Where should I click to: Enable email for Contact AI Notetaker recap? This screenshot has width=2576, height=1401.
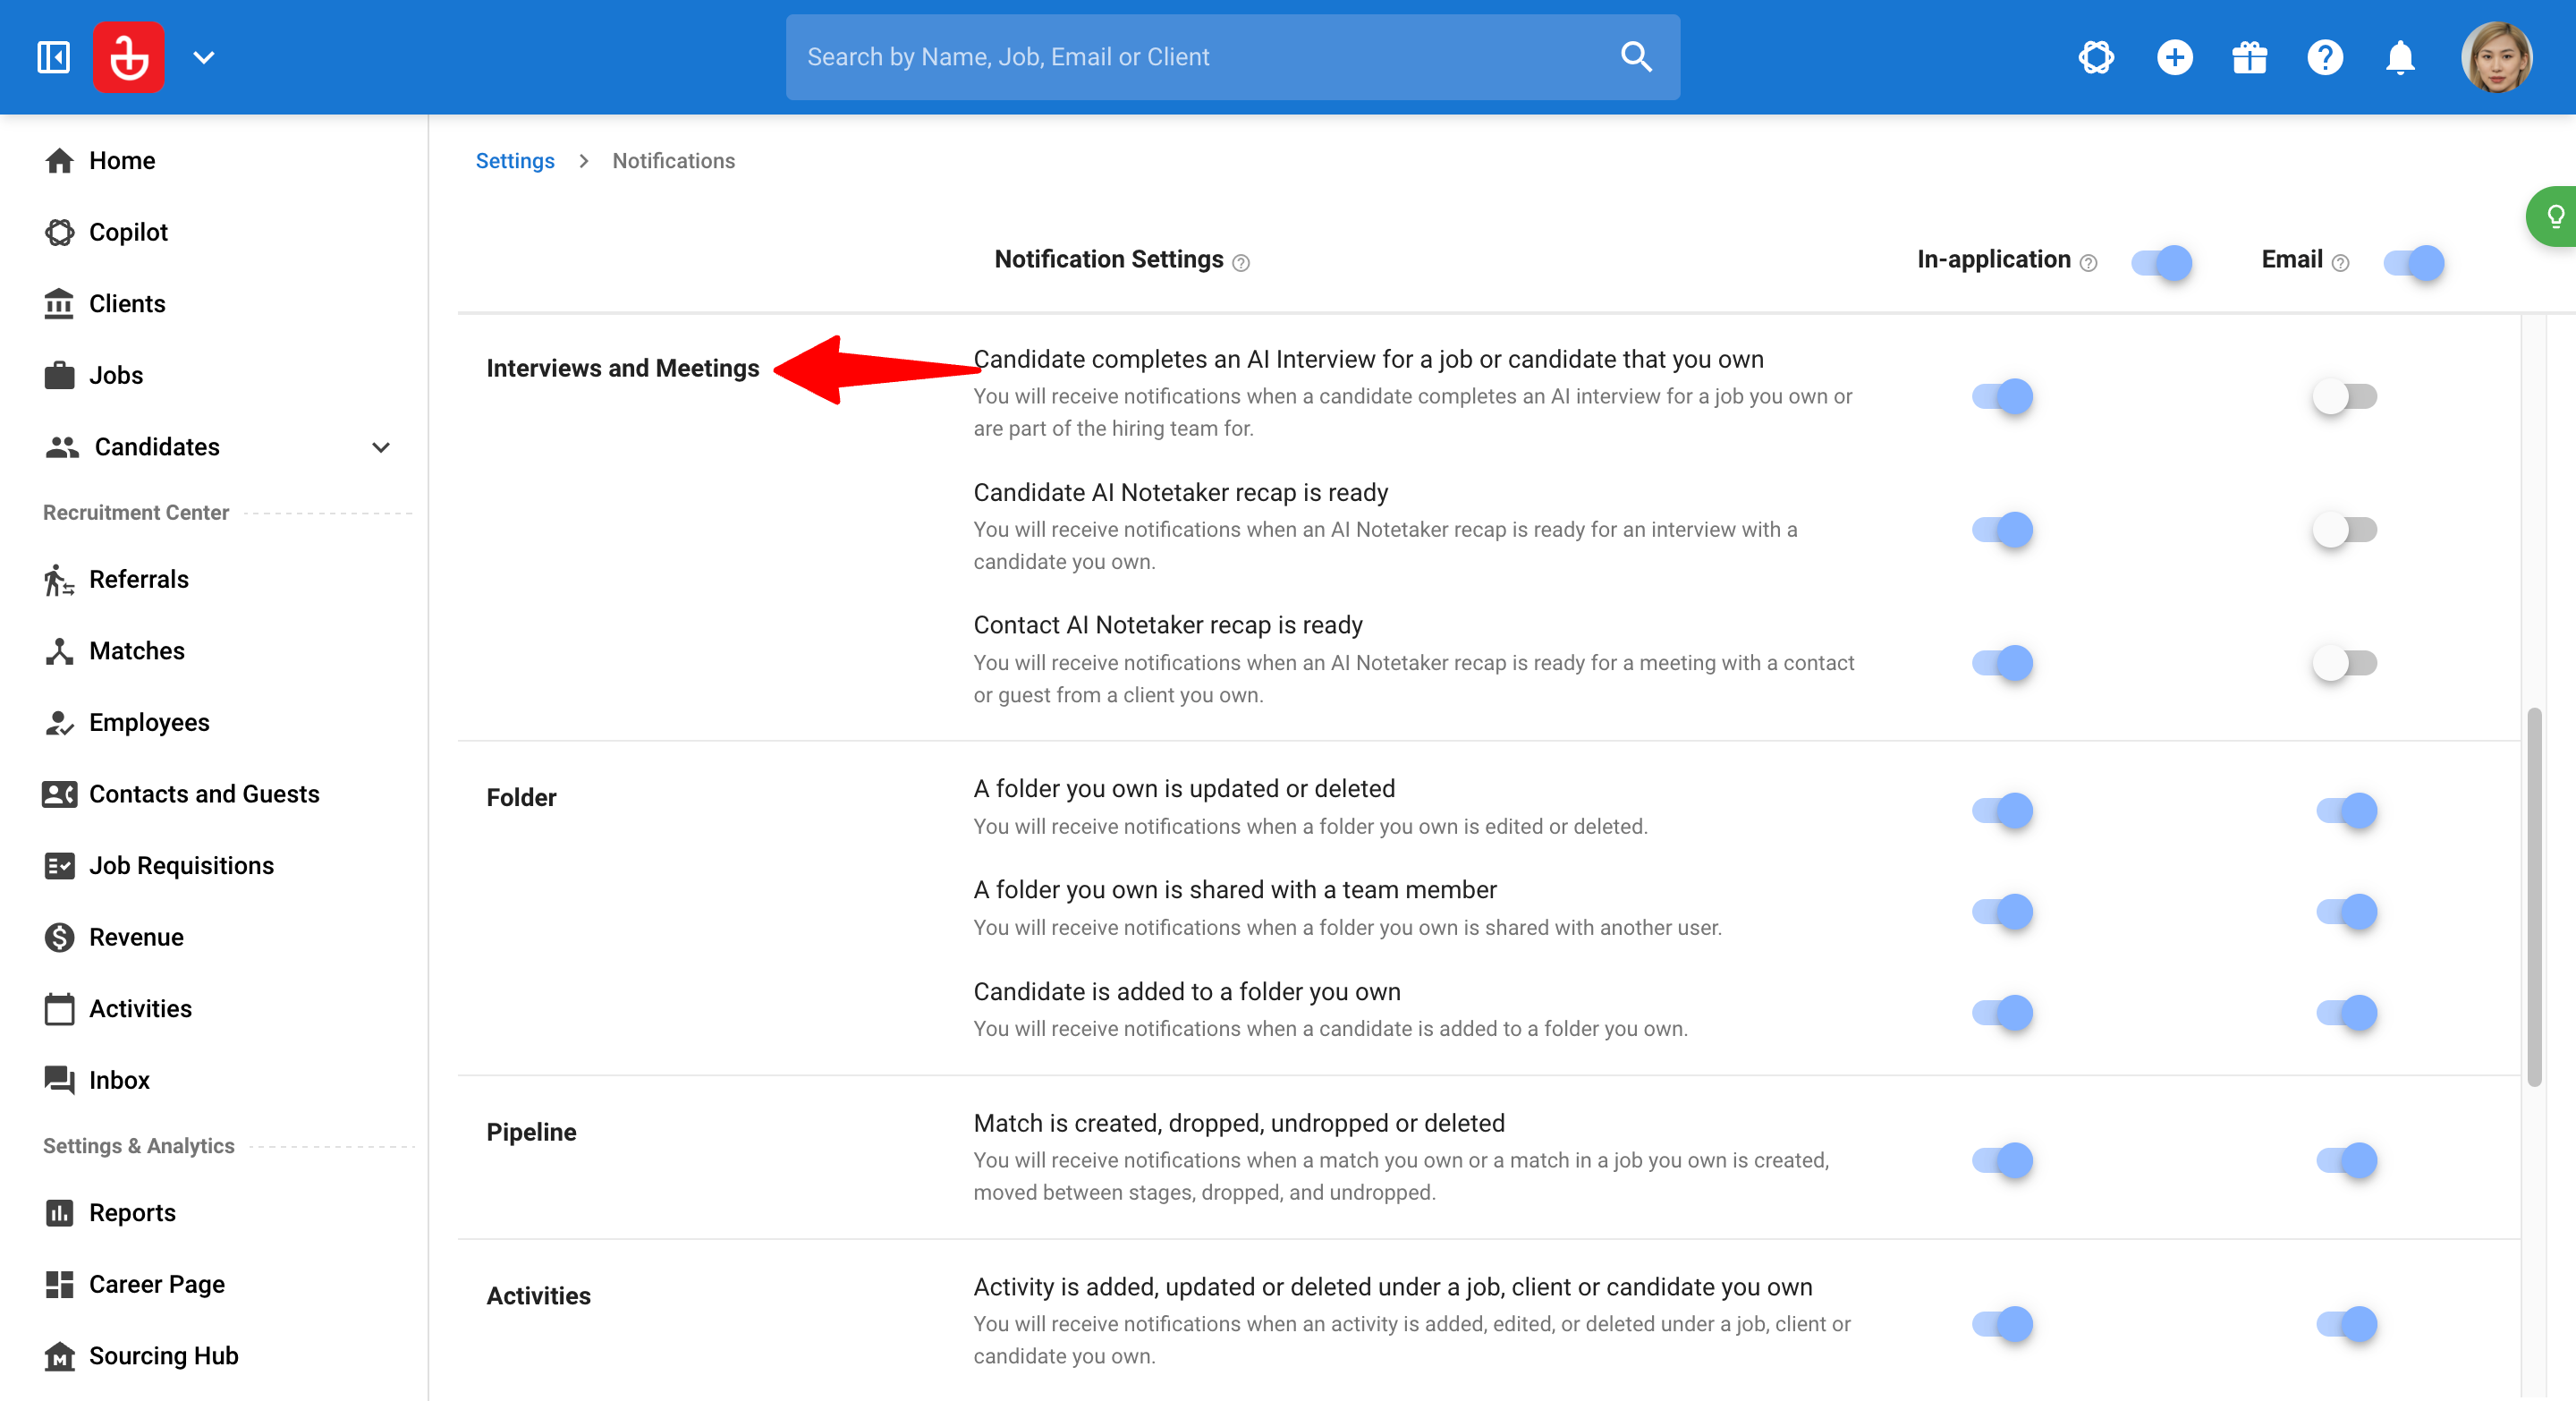click(2344, 662)
